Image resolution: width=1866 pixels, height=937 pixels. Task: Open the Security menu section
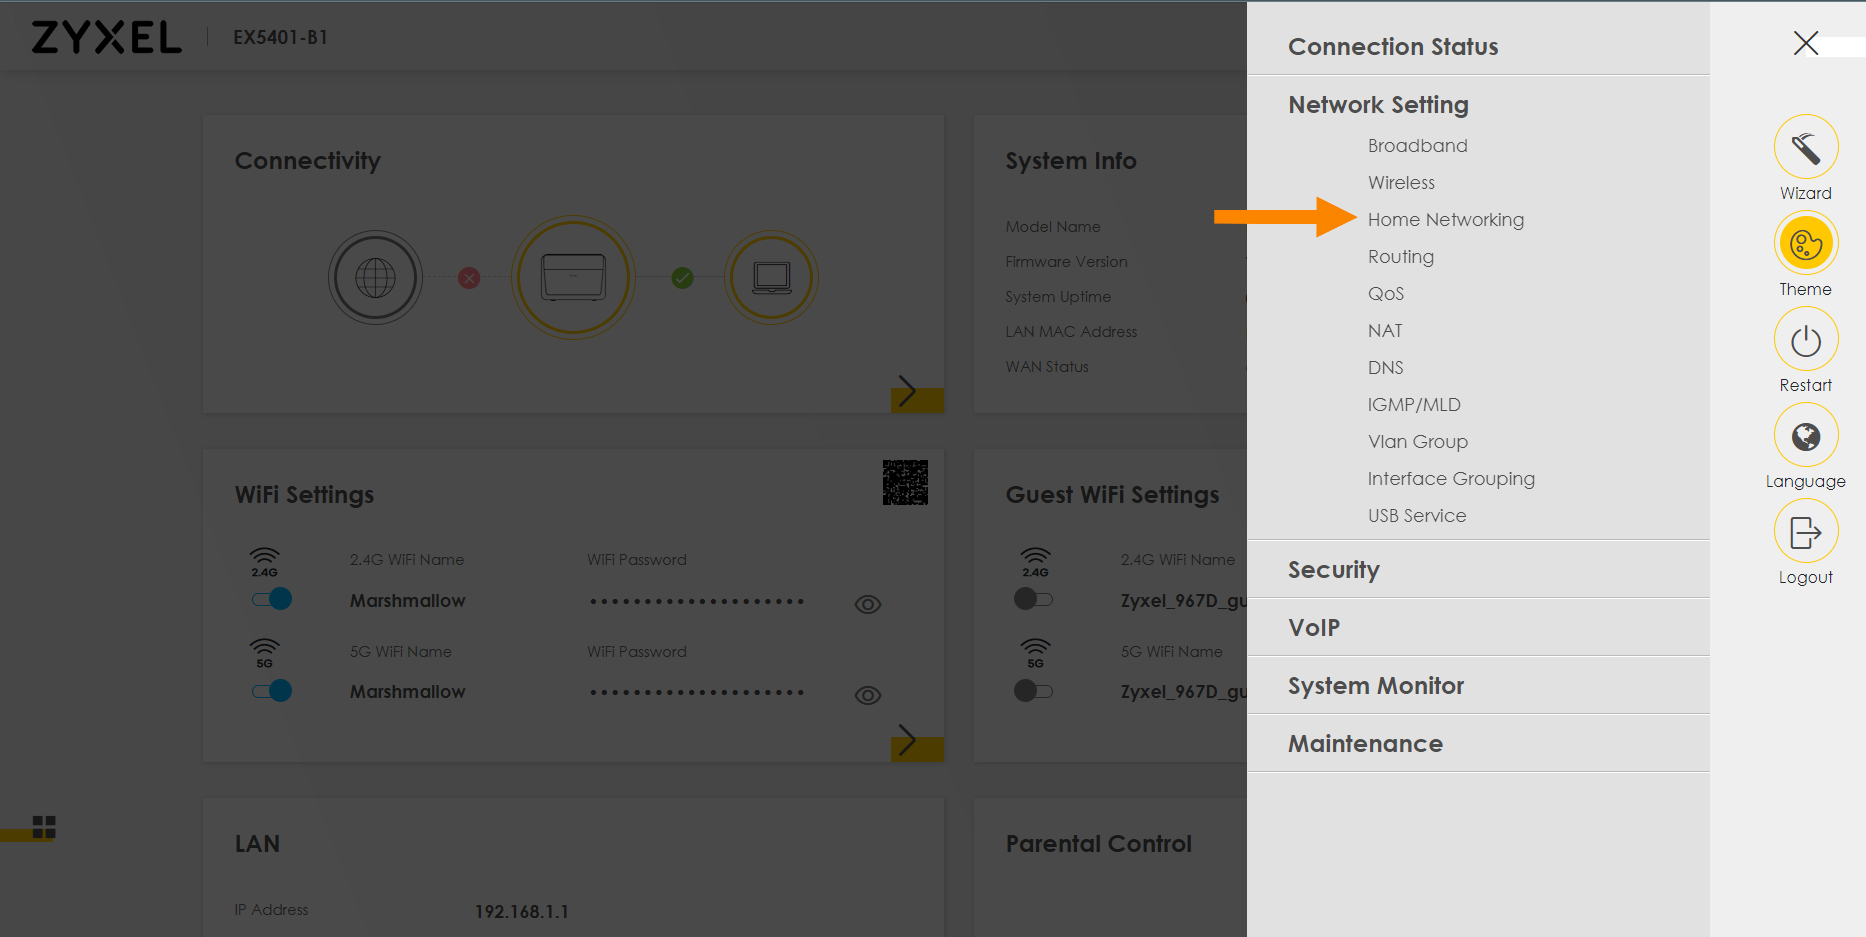(1334, 569)
